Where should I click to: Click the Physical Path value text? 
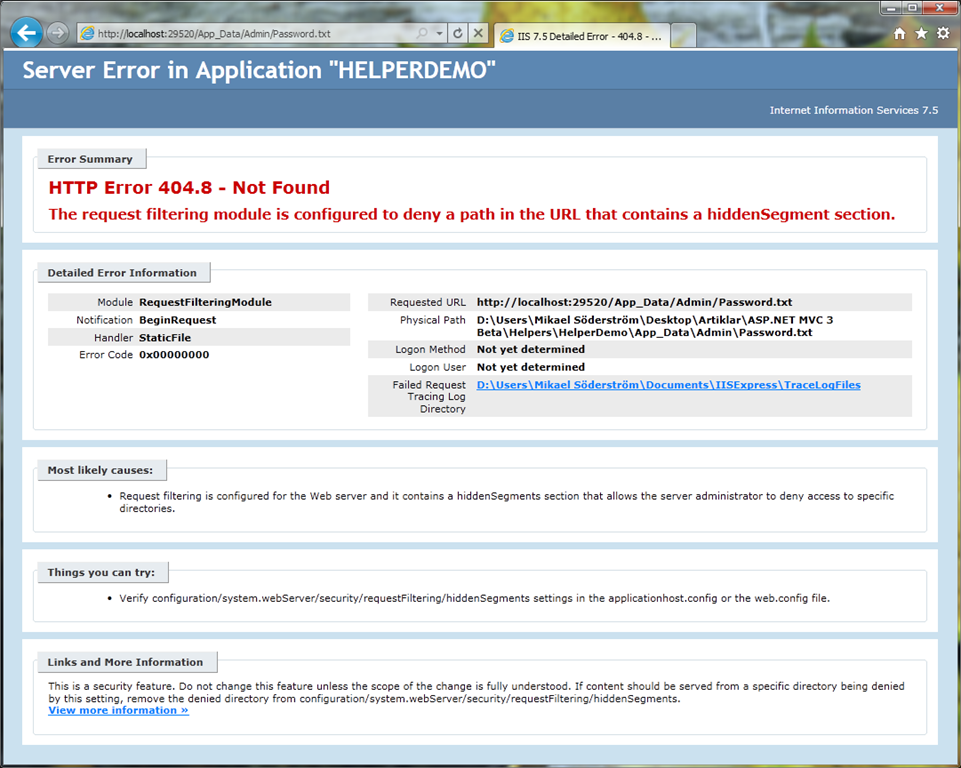coord(655,326)
